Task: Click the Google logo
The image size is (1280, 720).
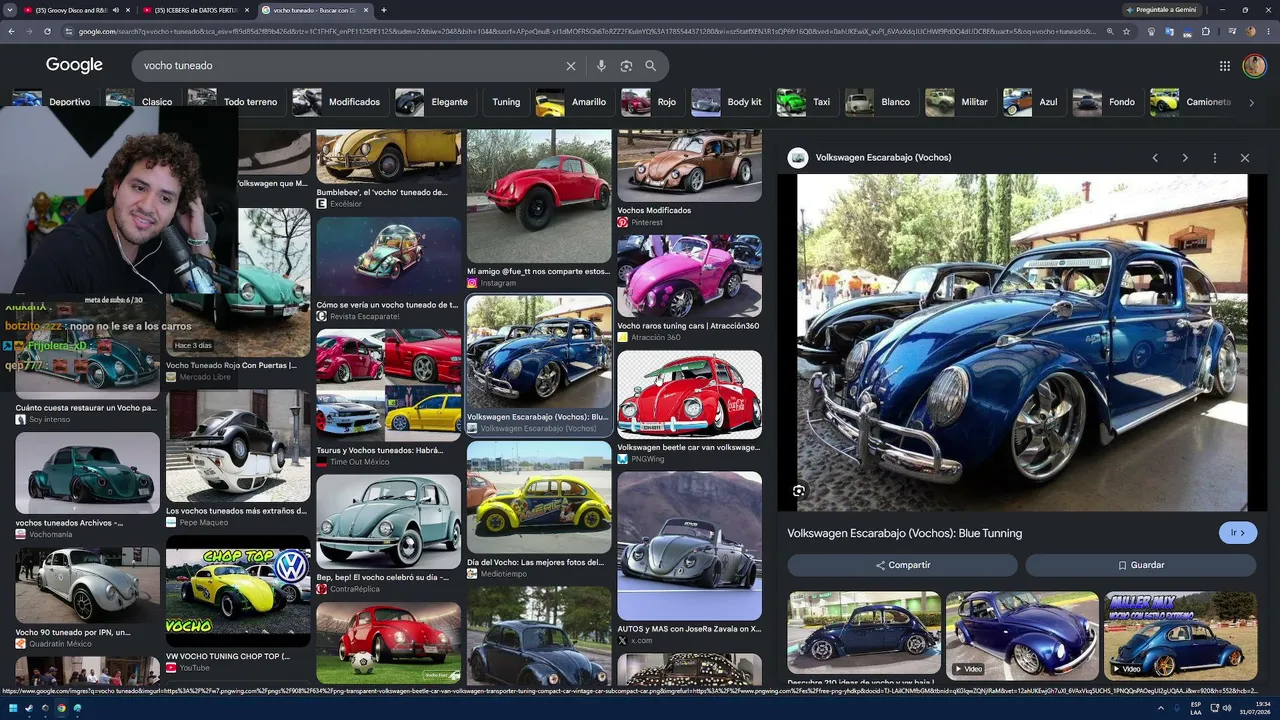Action: [74, 65]
